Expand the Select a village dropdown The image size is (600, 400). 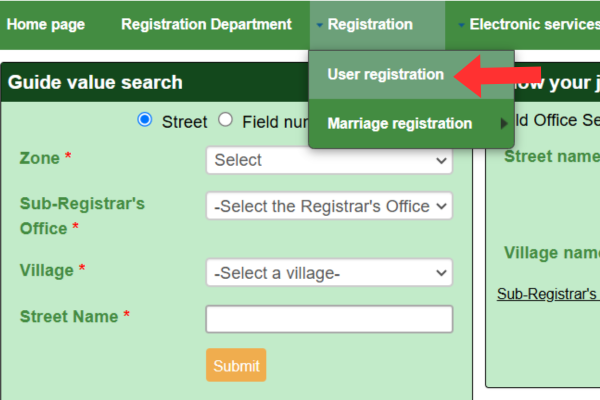[x=329, y=273]
